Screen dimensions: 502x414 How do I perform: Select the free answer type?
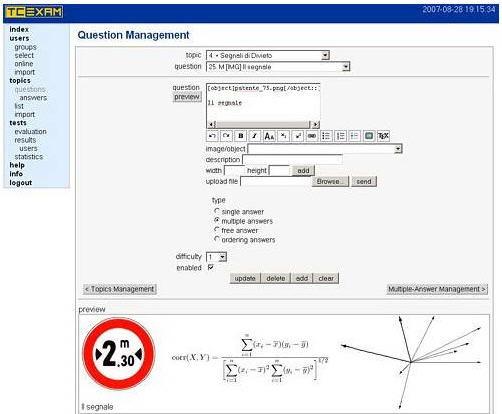(217, 230)
